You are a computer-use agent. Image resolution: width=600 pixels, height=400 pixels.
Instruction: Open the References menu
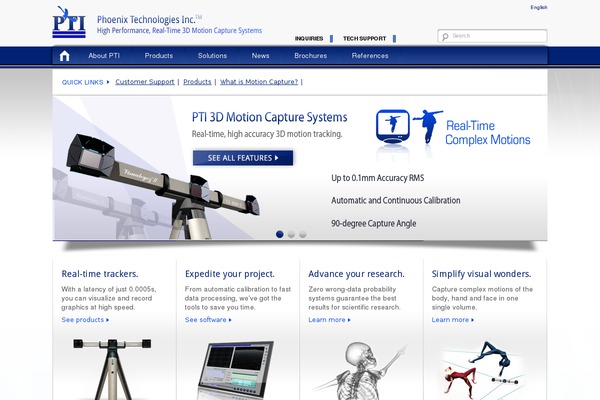(x=370, y=56)
